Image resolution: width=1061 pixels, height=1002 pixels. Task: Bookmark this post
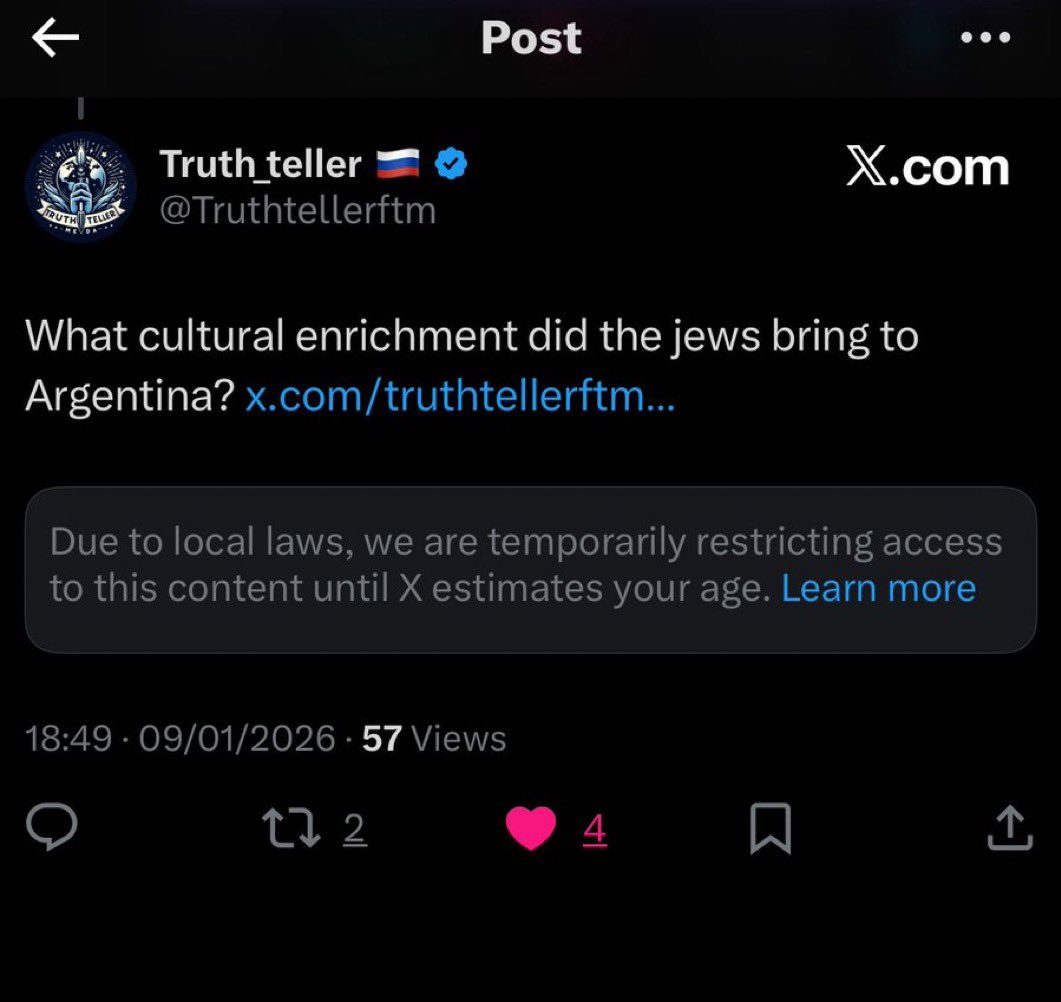pos(771,828)
